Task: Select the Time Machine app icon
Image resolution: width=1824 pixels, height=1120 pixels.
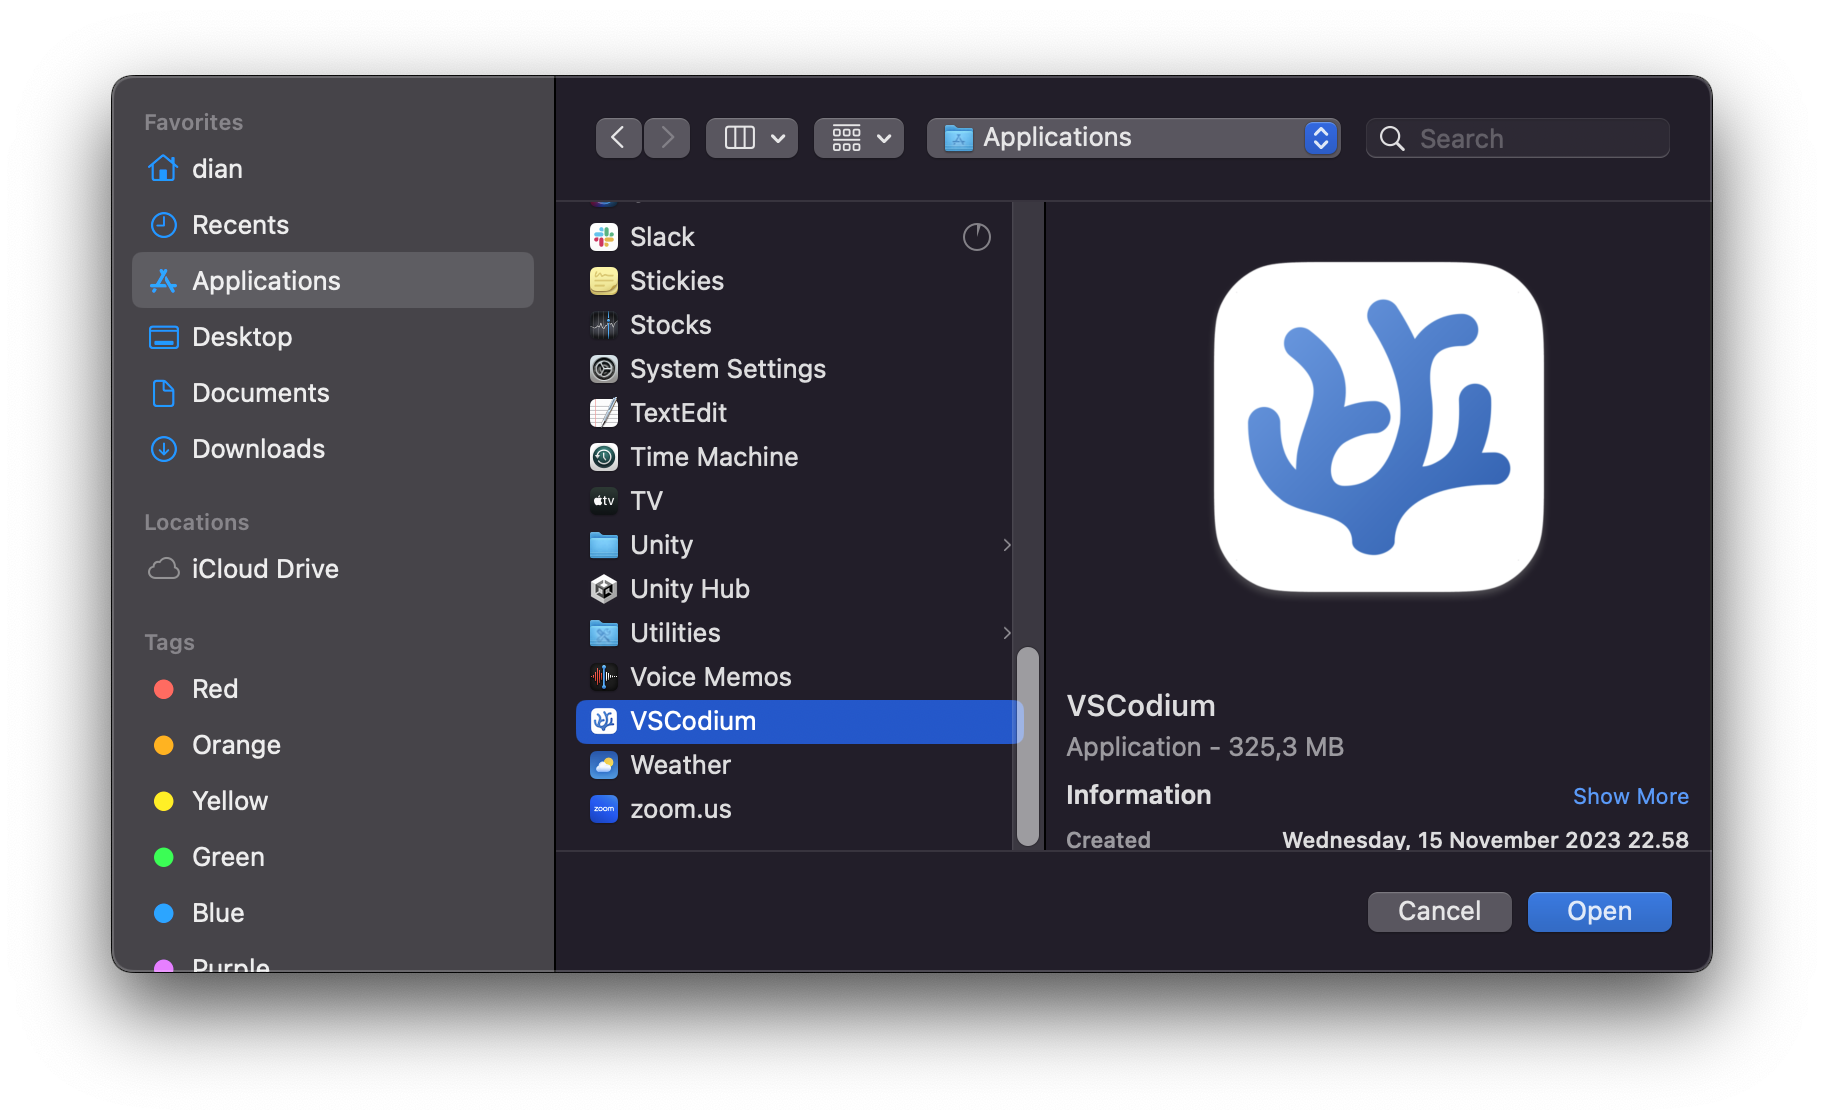Action: coord(604,457)
